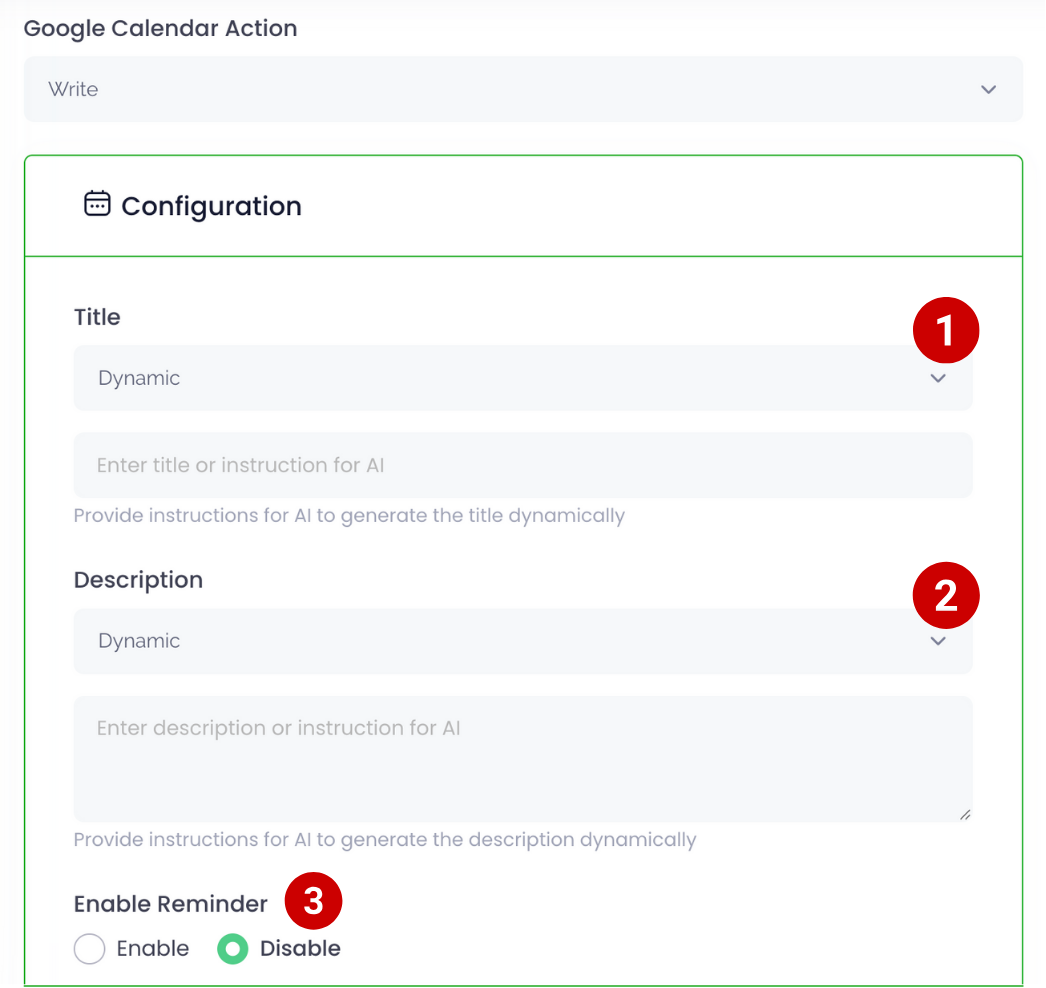Click the Google Calendar Action label
The width and height of the screenshot is (1046, 988).
click(160, 28)
